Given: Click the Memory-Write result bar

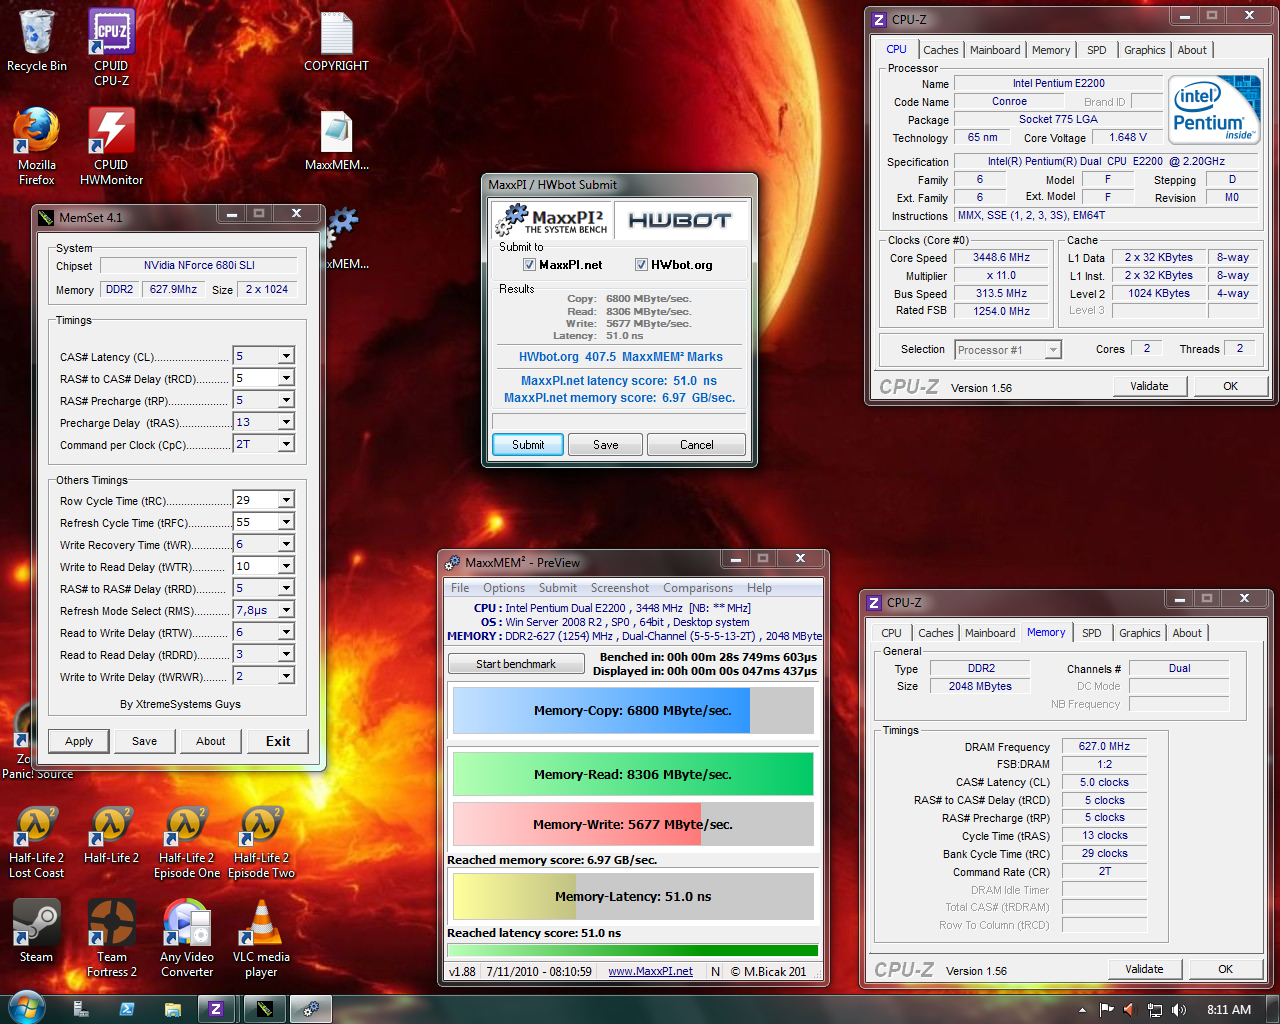Looking at the screenshot, I should [633, 824].
